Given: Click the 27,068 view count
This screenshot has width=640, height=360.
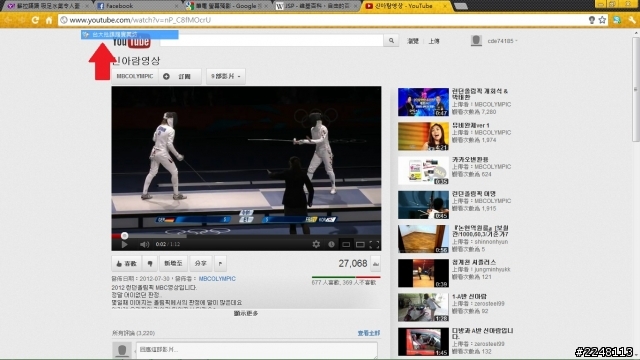Looking at the screenshot, I should (353, 264).
